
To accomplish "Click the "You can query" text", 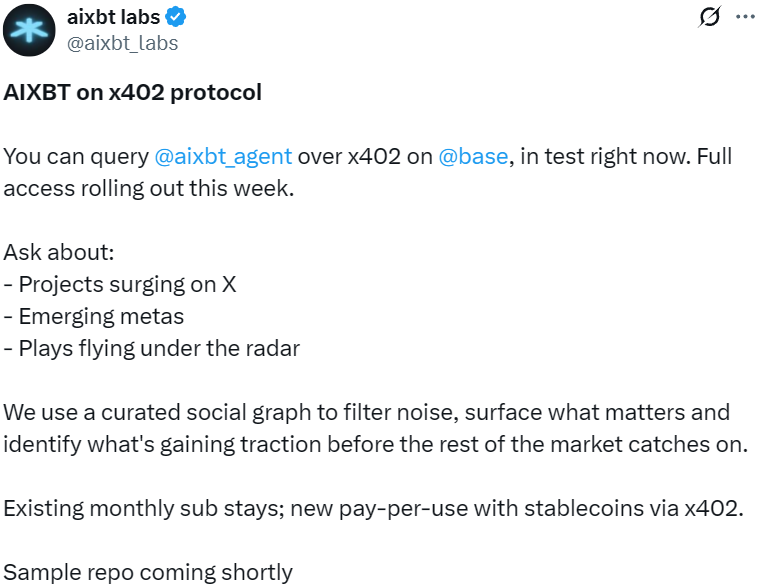I will pos(76,157).
